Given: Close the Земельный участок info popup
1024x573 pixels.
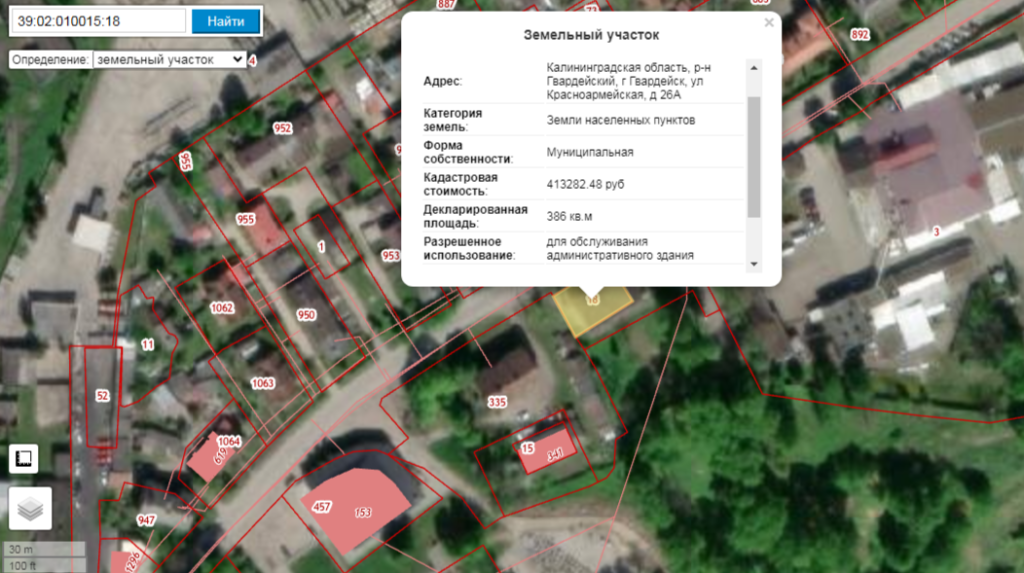Looking at the screenshot, I should pos(768,22).
